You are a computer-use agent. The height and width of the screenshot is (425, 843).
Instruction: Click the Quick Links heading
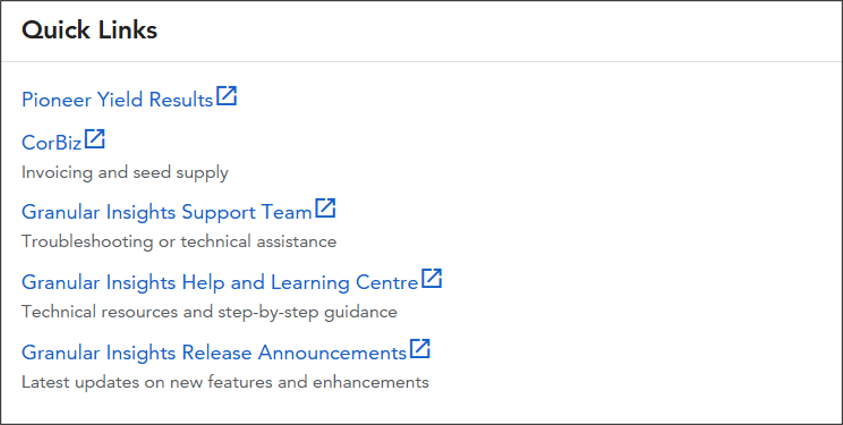tap(89, 30)
